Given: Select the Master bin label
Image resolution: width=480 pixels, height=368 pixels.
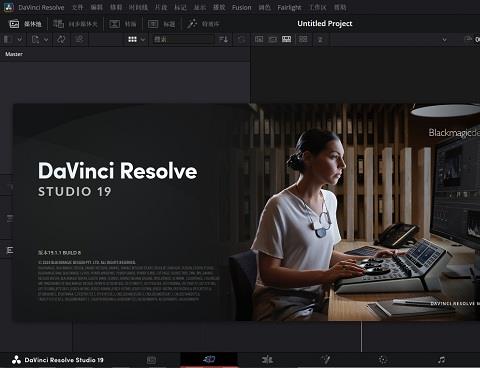Looking at the screenshot, I should click(x=14, y=54).
